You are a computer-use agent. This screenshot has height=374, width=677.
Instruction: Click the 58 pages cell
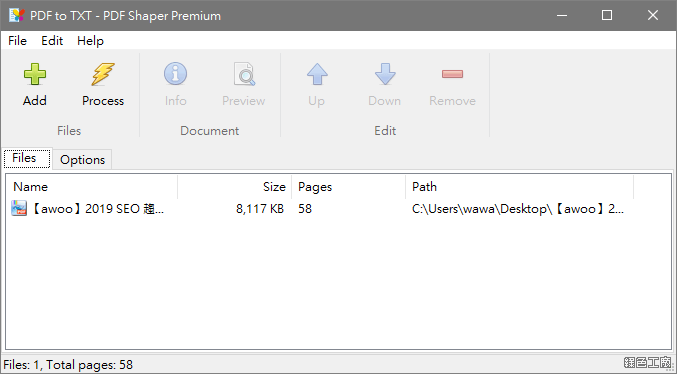point(305,209)
